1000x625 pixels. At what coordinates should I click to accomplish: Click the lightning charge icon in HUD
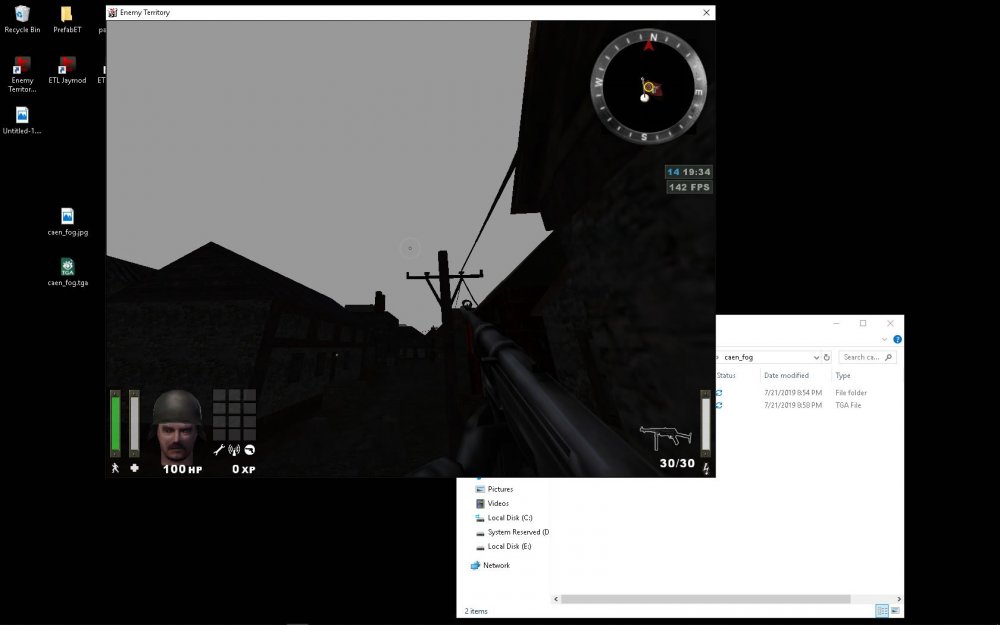706,469
